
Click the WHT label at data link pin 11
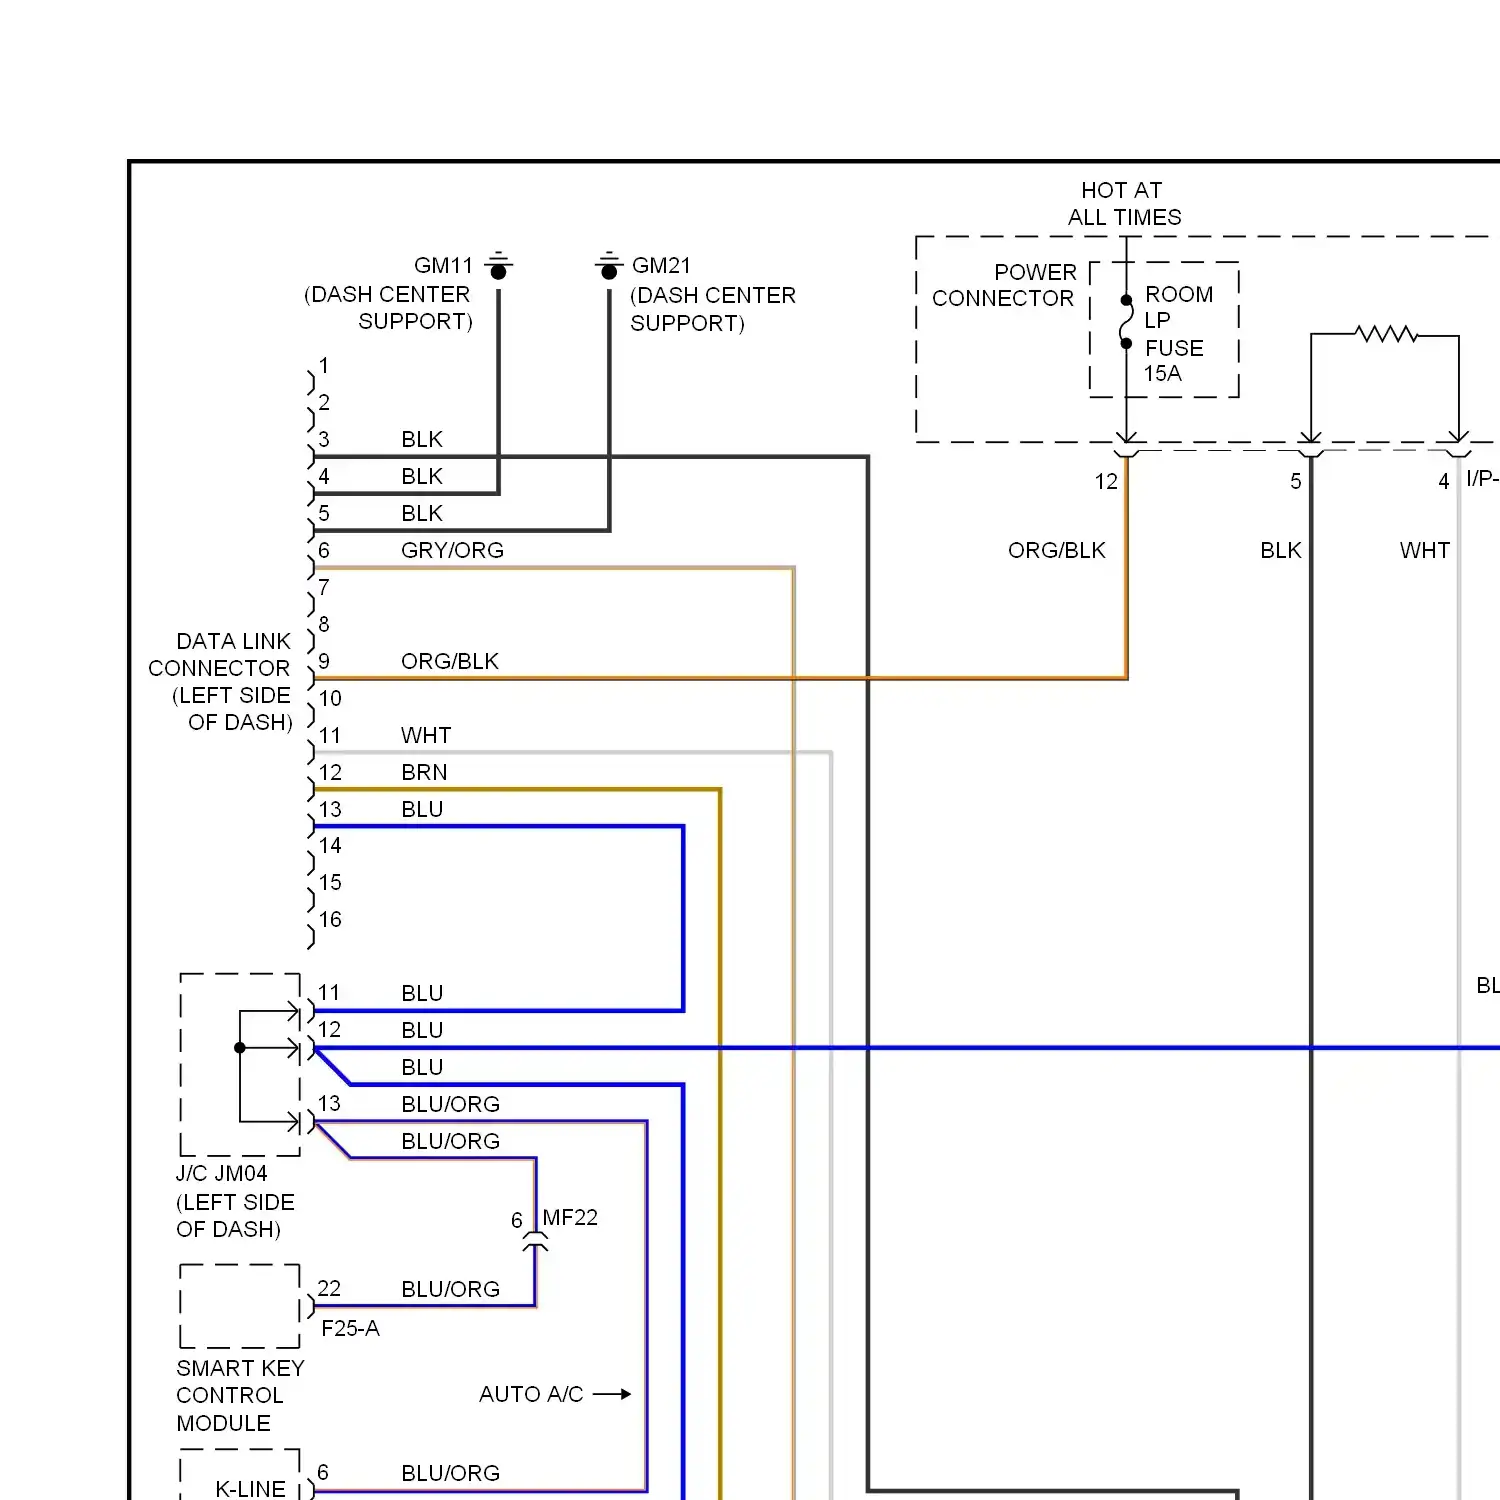(x=426, y=736)
